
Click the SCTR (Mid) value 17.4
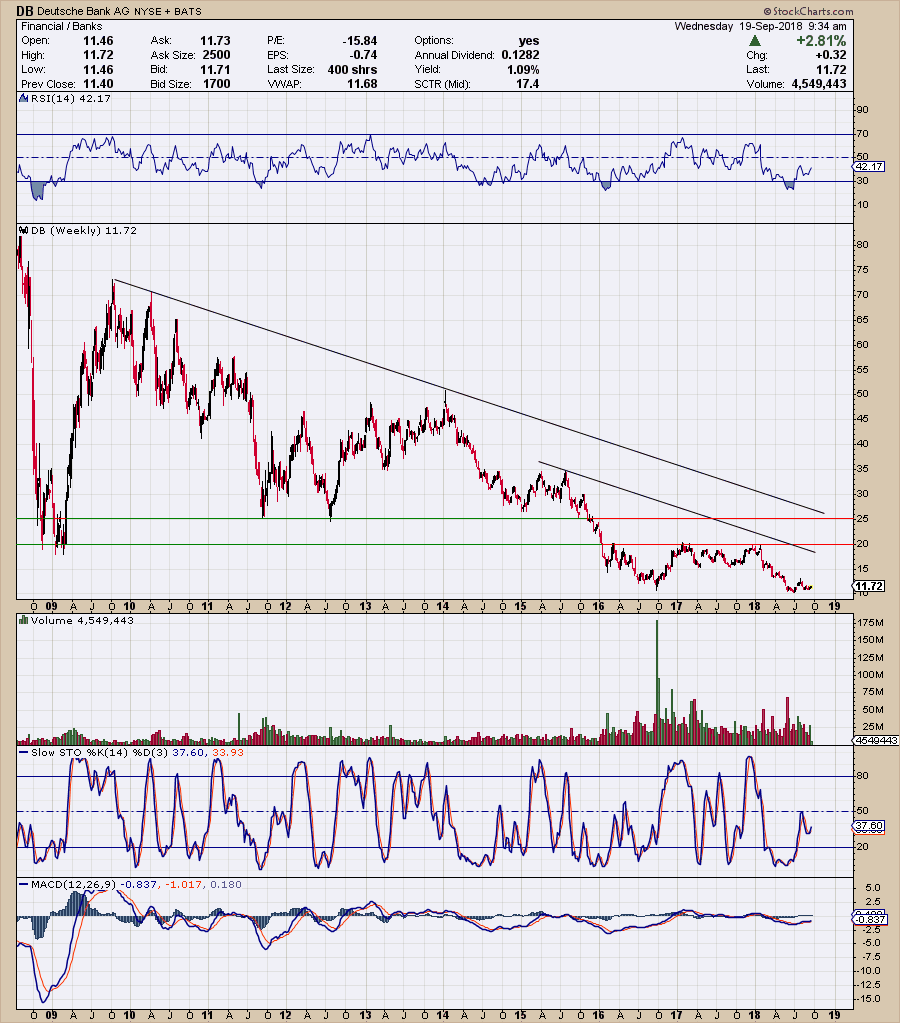[527, 84]
